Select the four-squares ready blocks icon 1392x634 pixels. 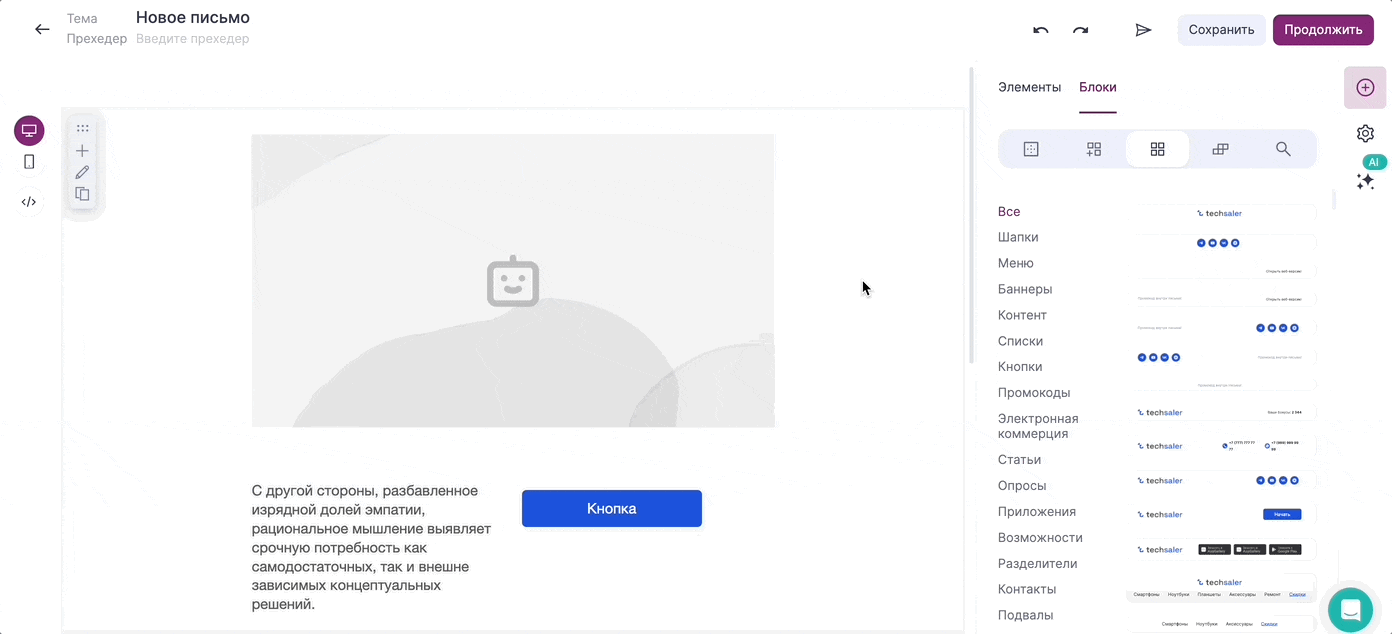pyautogui.click(x=1157, y=149)
